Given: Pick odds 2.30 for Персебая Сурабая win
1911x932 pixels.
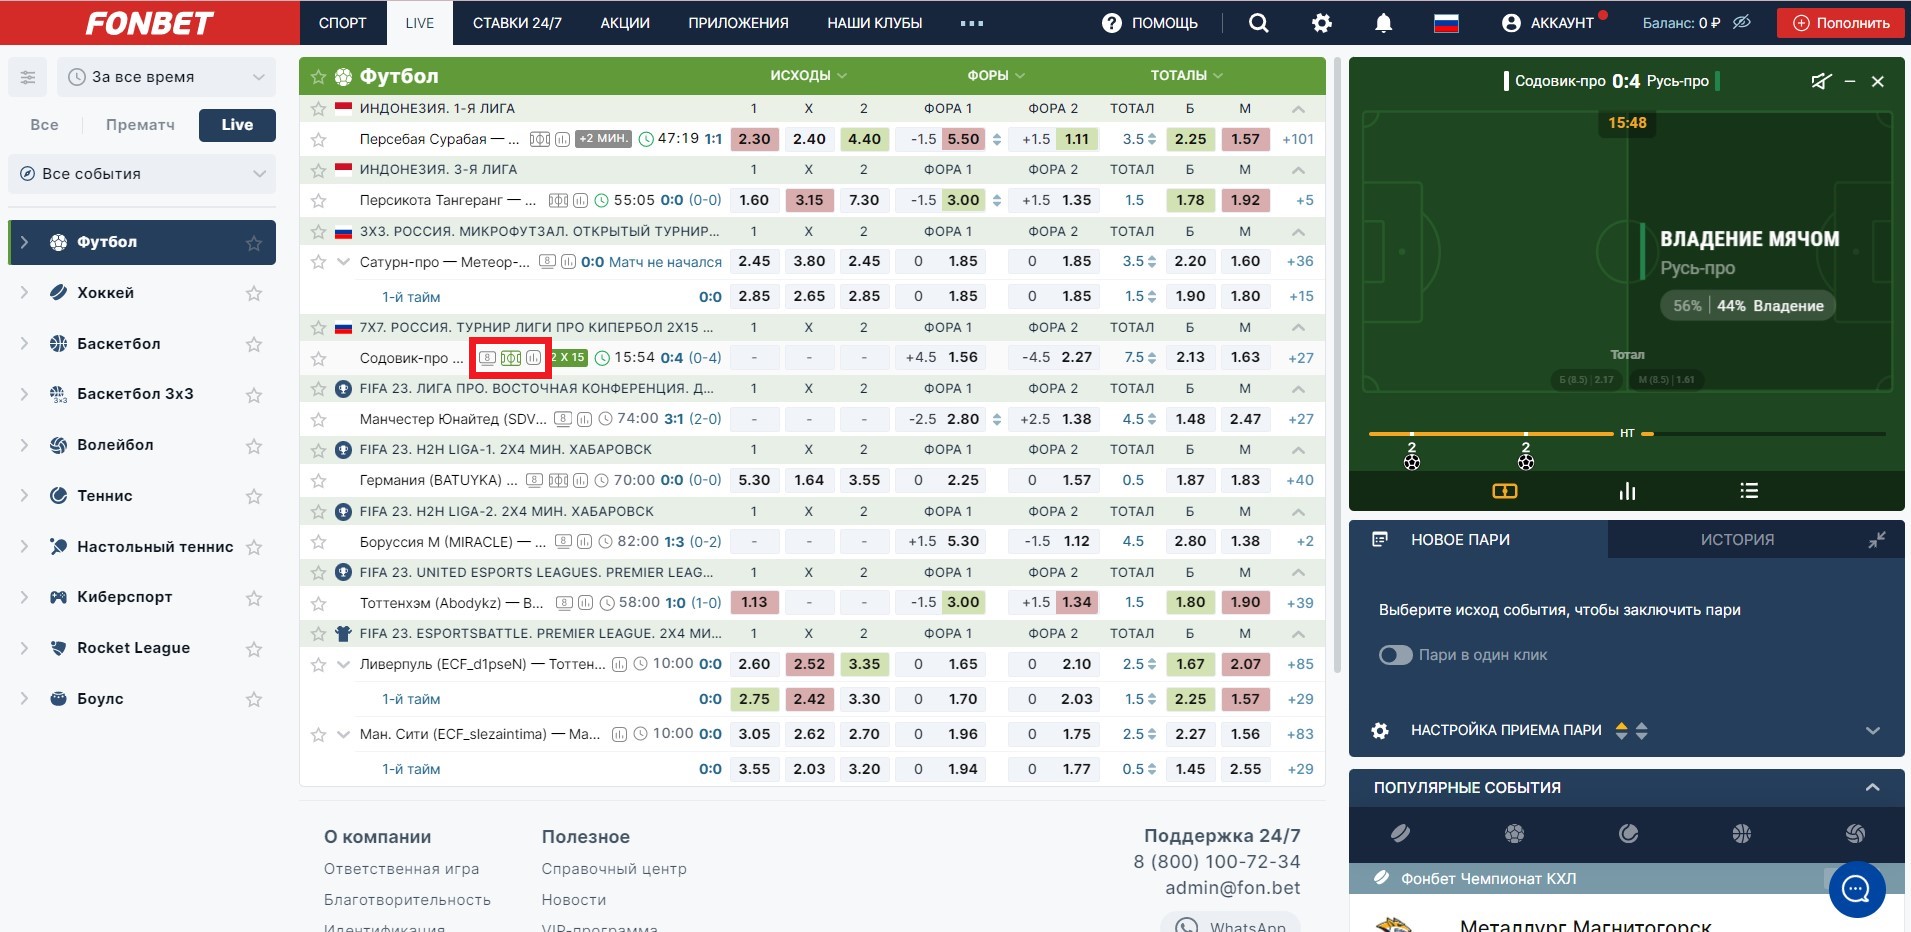Looking at the screenshot, I should pos(754,140).
